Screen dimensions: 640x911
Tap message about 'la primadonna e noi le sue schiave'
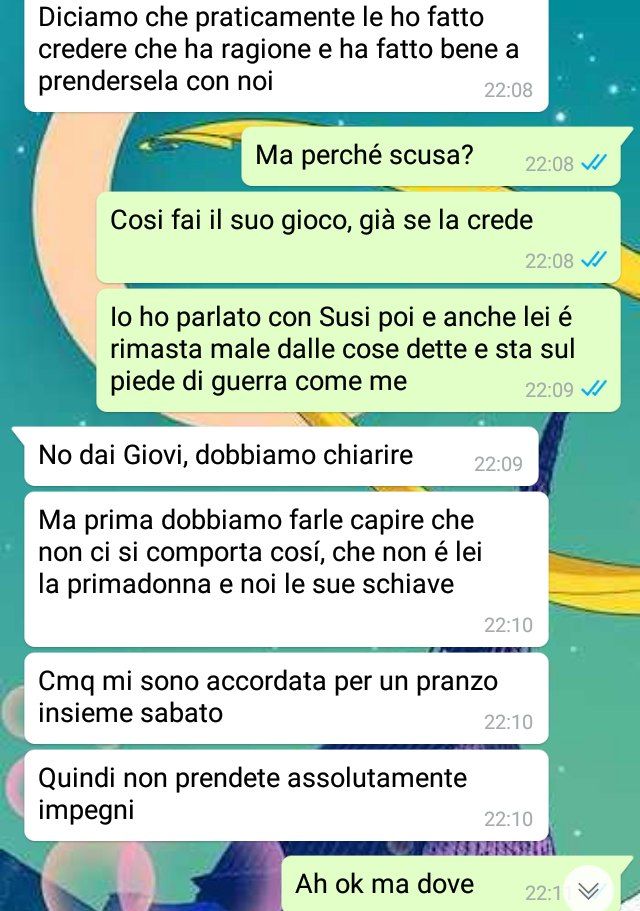(x=286, y=569)
